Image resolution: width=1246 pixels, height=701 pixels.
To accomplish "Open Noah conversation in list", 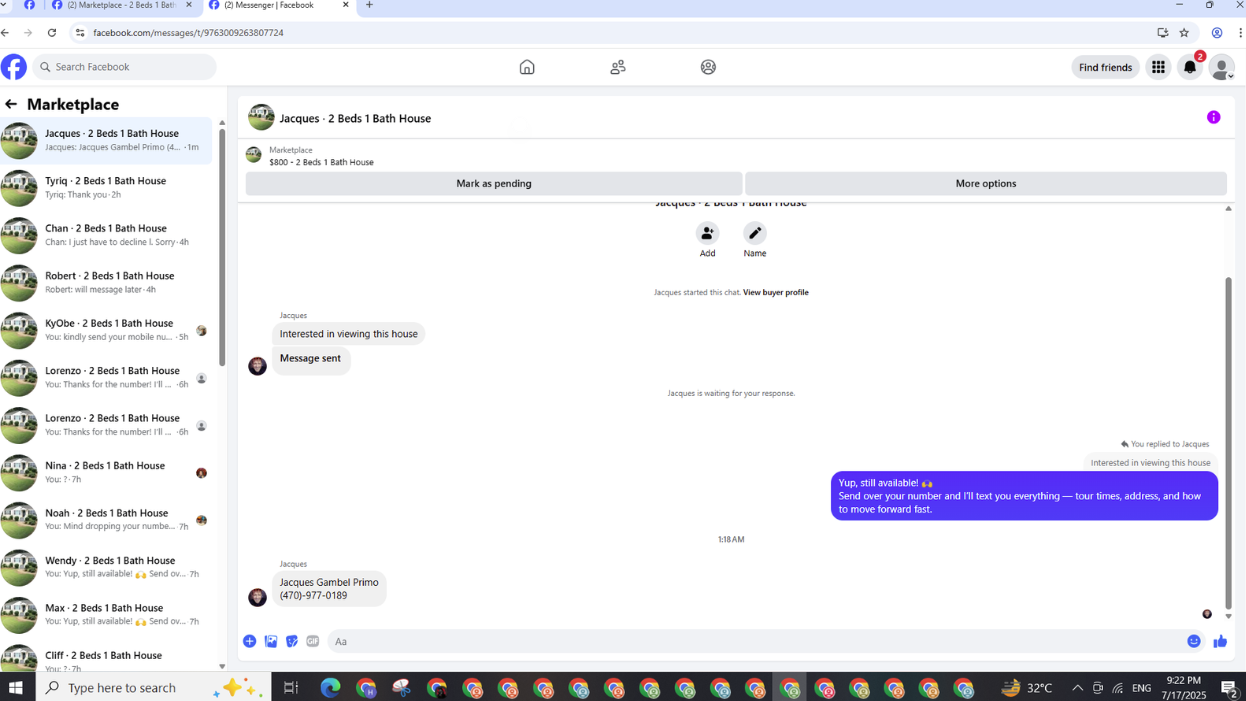I will click(106, 520).
